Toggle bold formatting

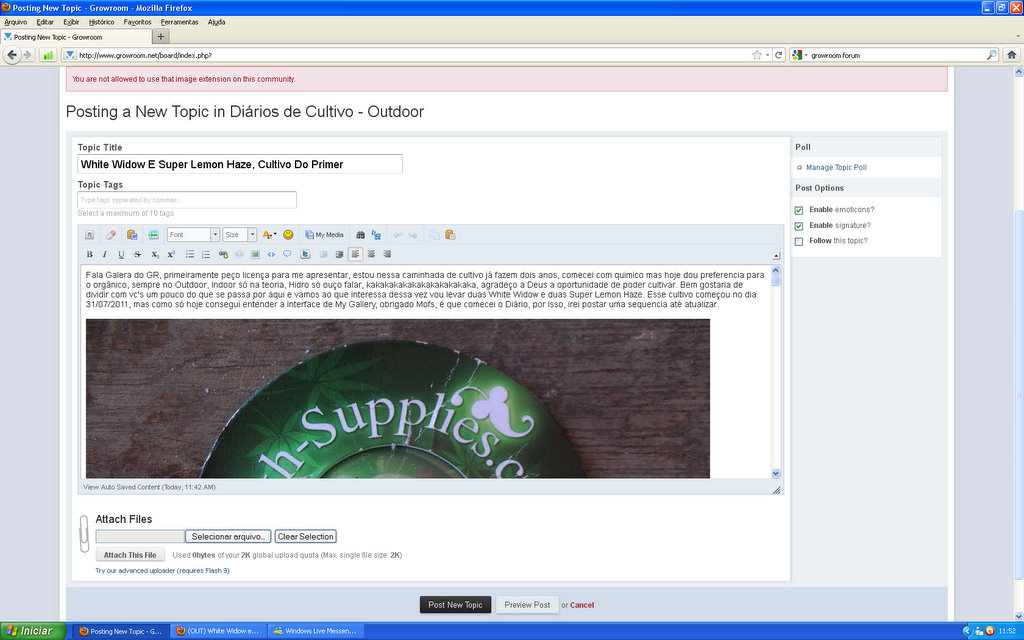point(89,254)
